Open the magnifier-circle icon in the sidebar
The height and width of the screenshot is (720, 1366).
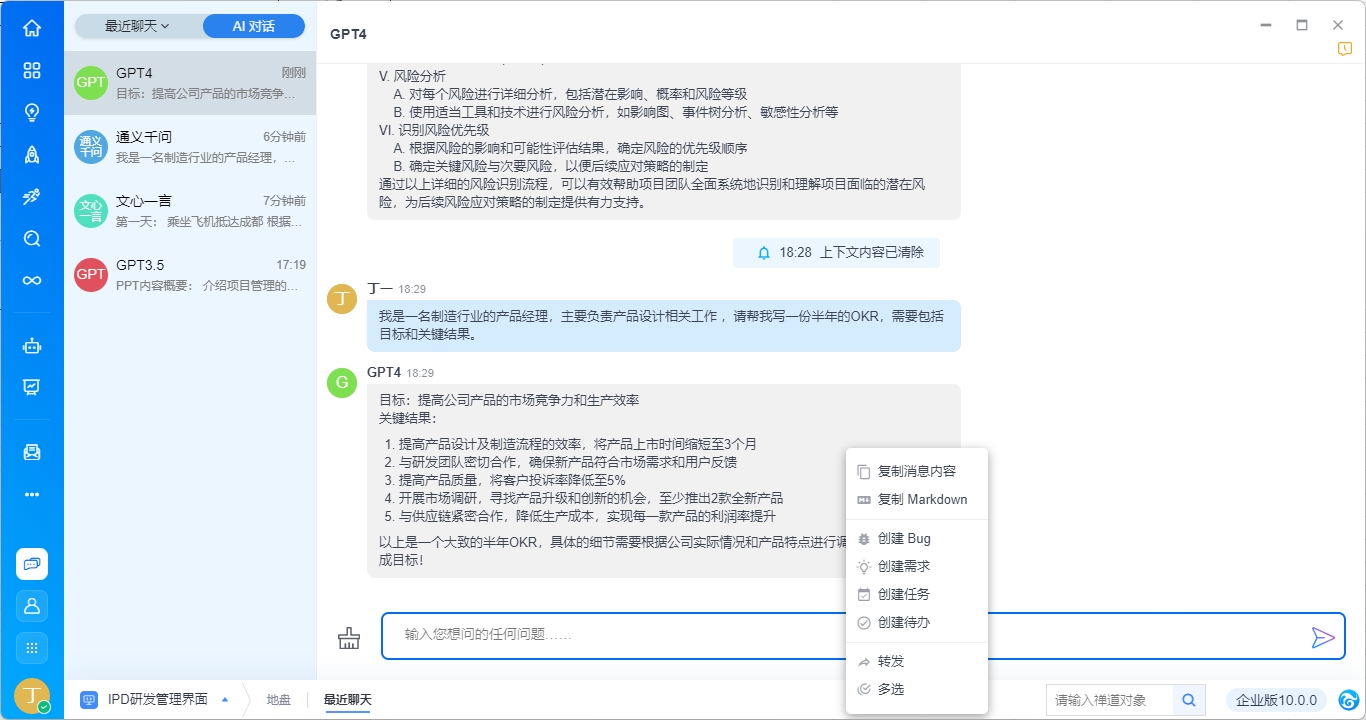coord(32,238)
